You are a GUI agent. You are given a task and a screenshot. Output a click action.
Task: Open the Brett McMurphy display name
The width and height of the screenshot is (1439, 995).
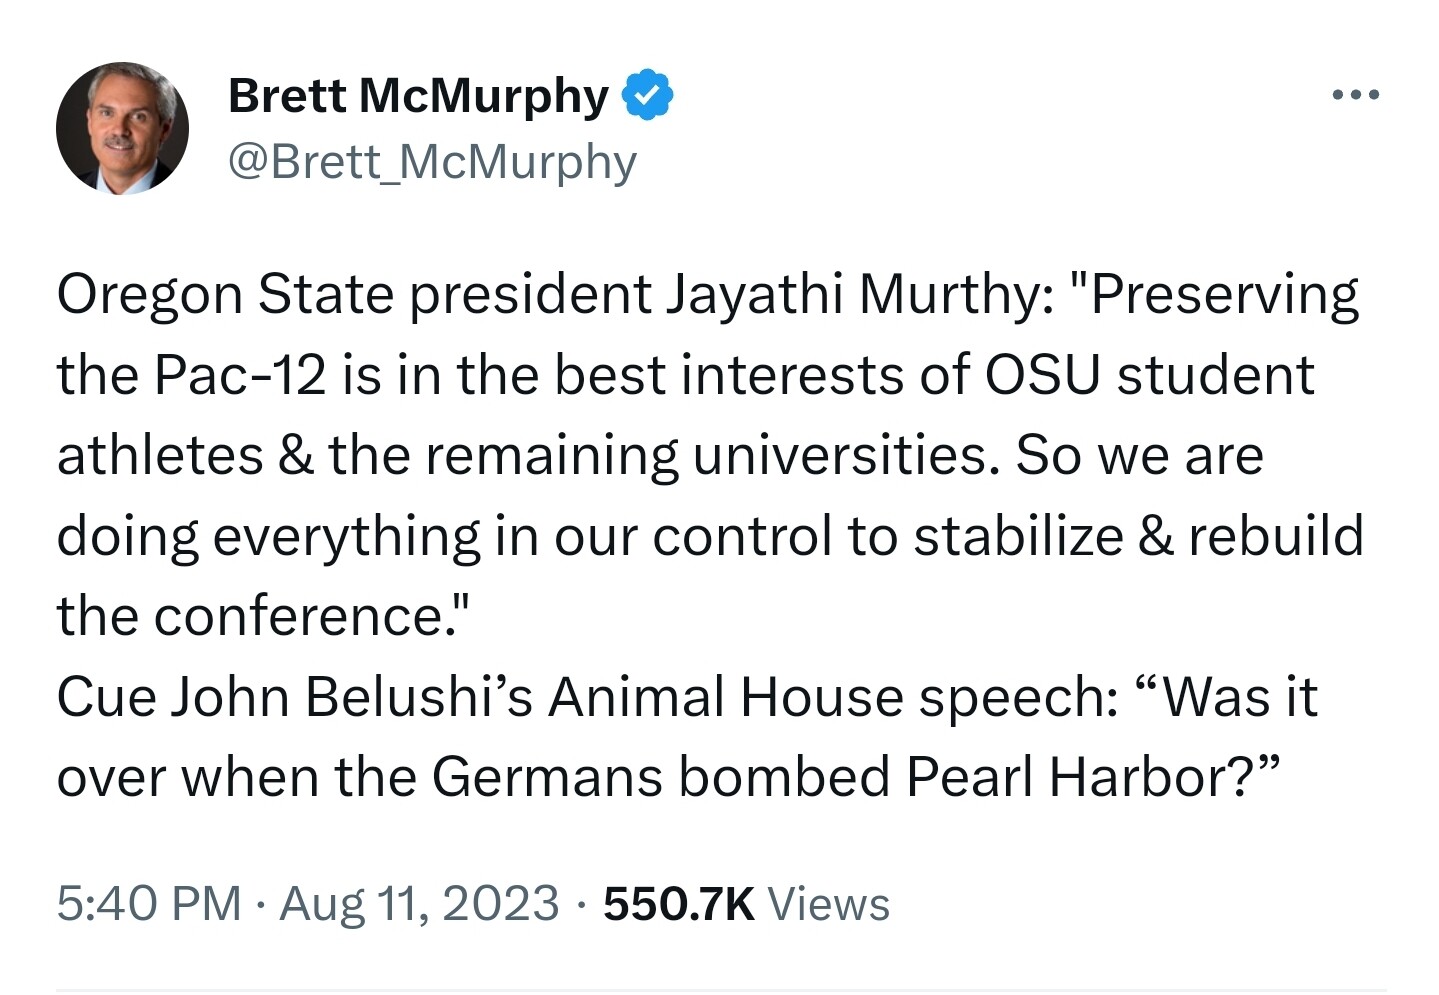coord(418,96)
